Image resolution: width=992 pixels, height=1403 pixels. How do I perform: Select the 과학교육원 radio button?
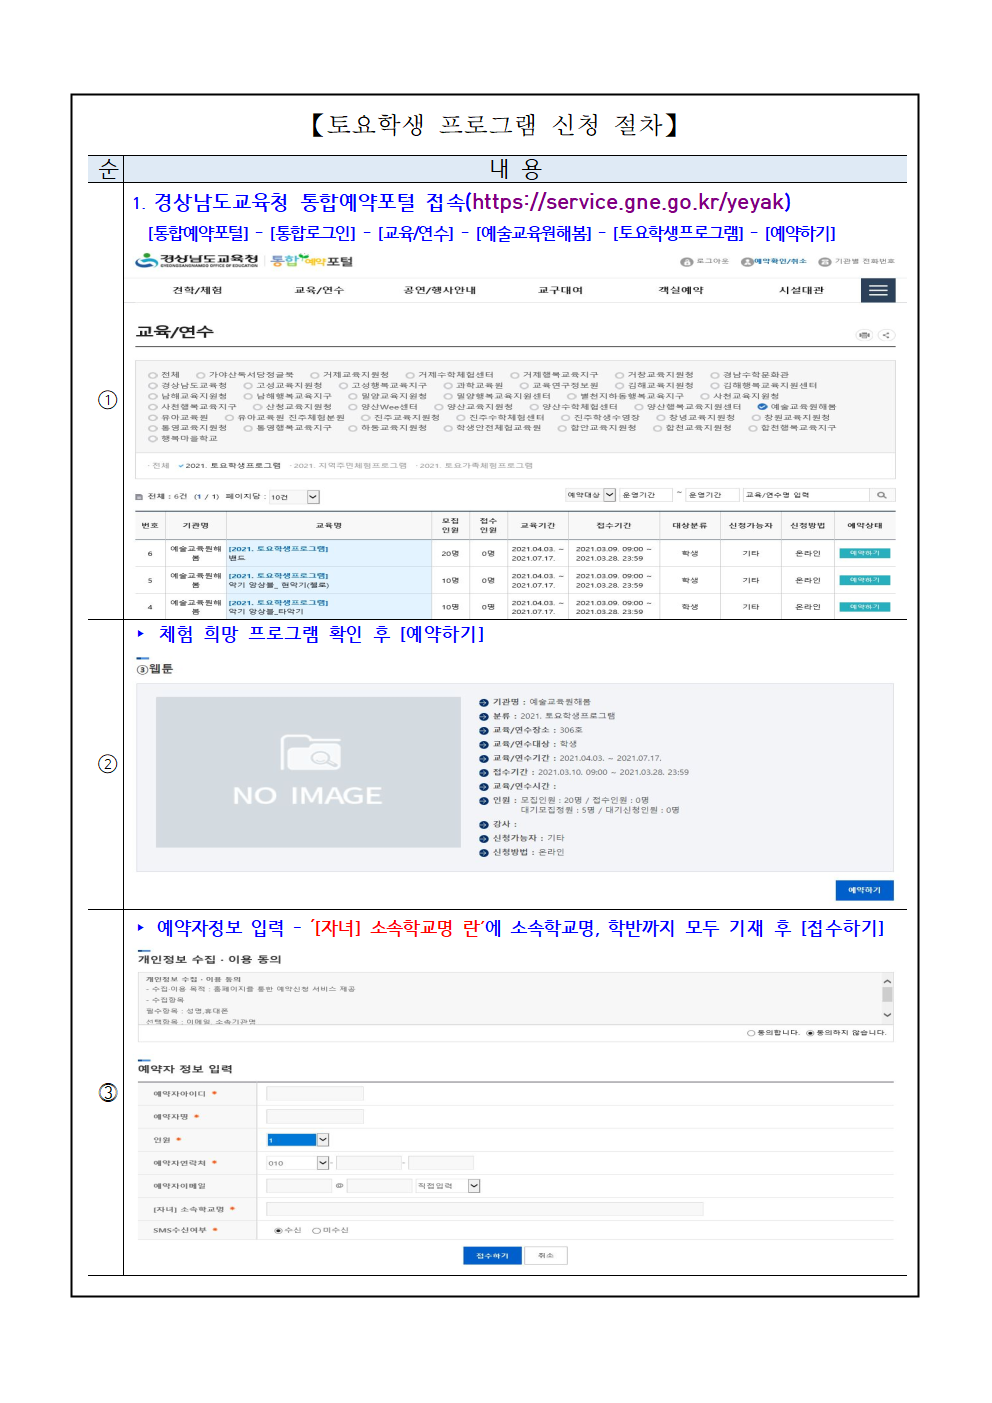[x=448, y=385]
